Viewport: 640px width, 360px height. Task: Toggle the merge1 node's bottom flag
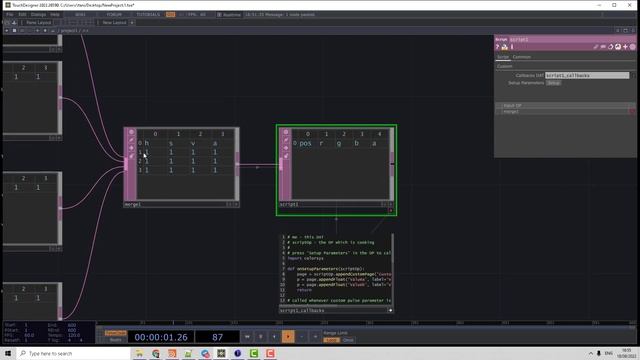(131, 156)
